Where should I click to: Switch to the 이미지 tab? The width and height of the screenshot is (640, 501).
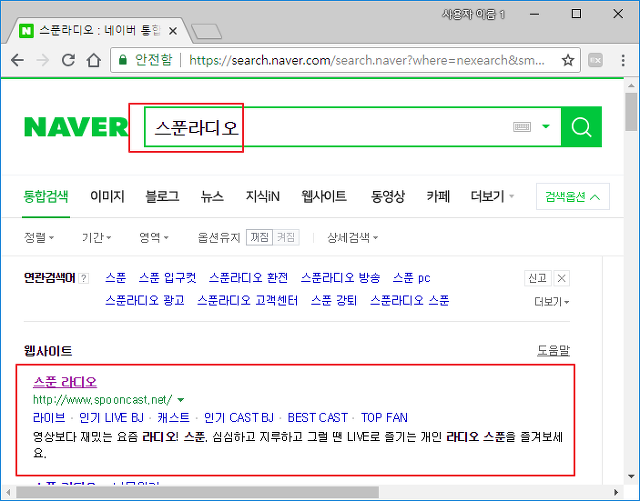click(x=107, y=196)
